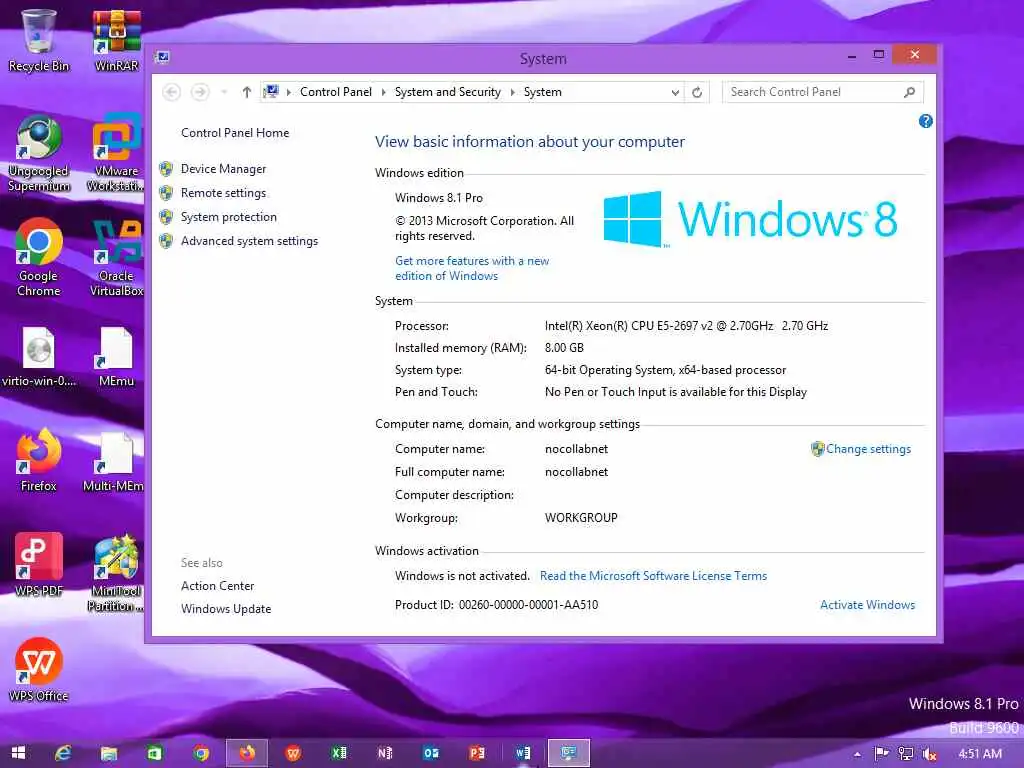Select System and Security in the breadcrumb
This screenshot has width=1024, height=768.
[x=448, y=92]
